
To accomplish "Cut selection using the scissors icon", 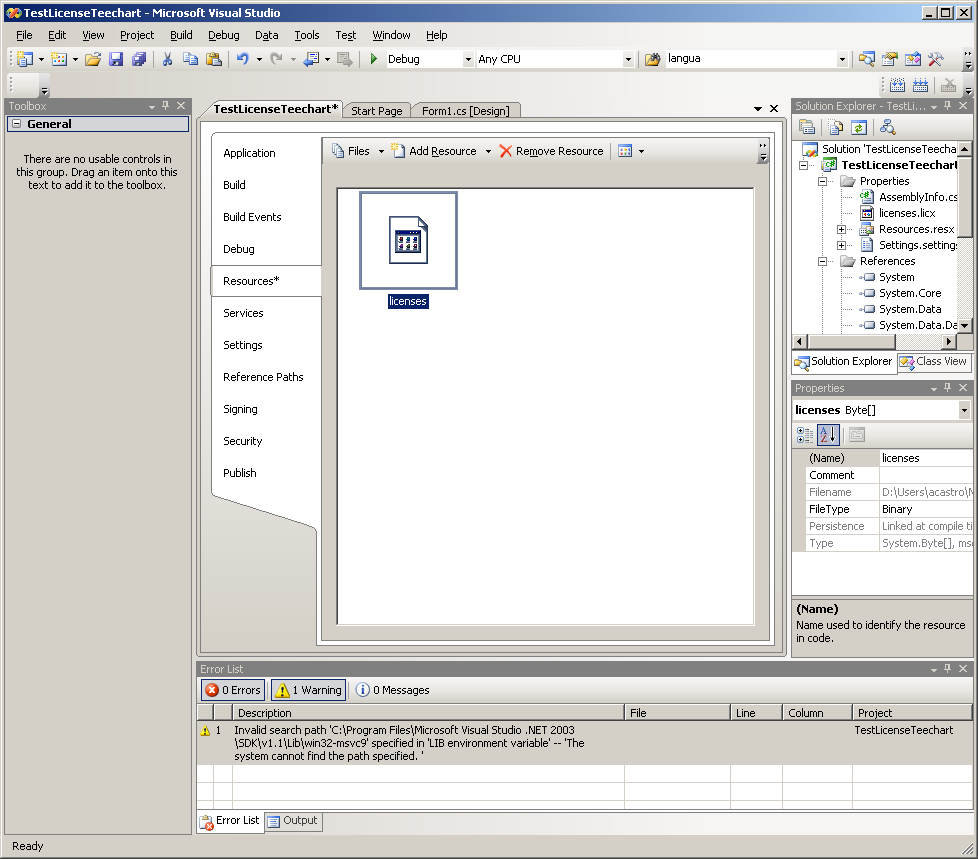I will coord(167,59).
